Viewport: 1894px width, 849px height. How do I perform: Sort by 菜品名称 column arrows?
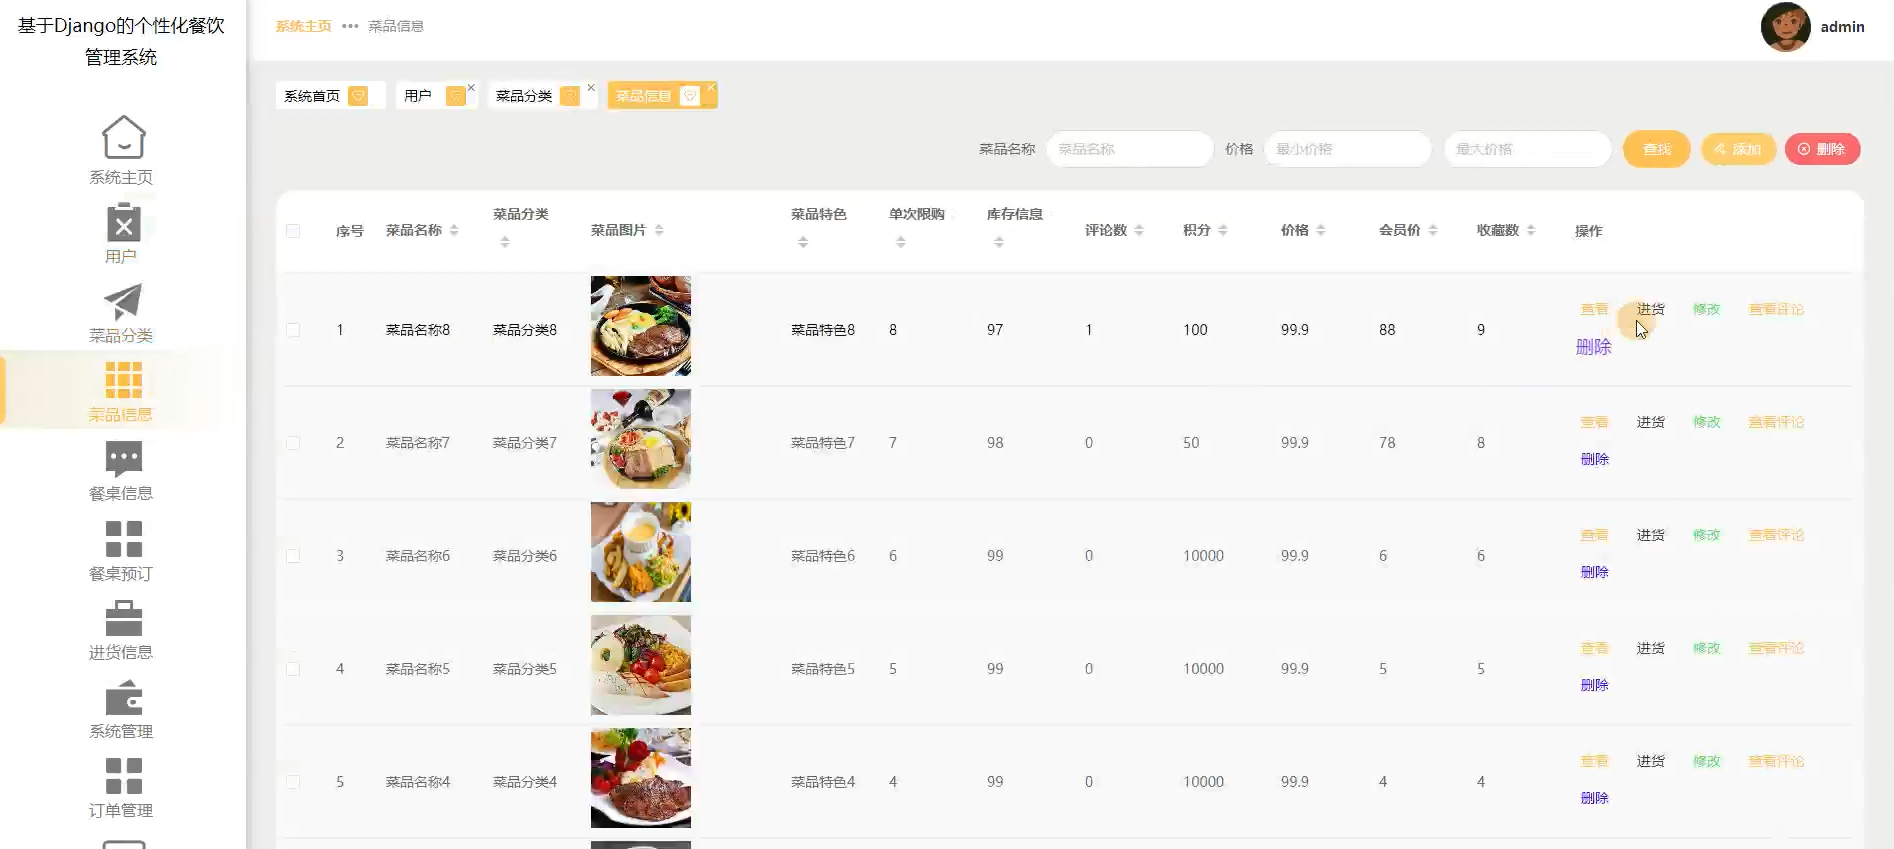coord(454,231)
